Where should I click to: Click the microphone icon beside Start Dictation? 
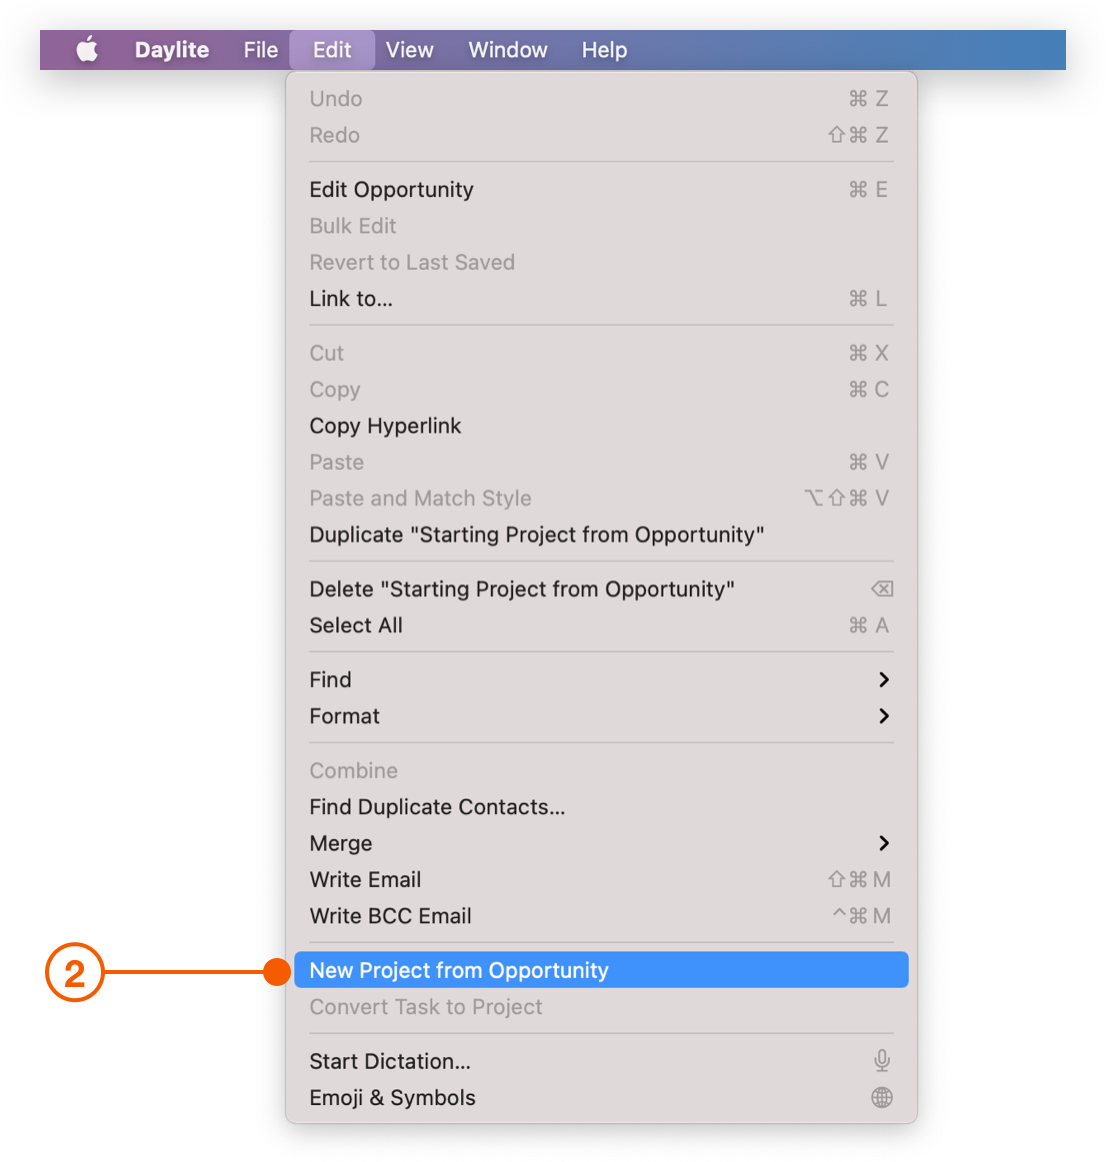pyautogui.click(x=881, y=1061)
